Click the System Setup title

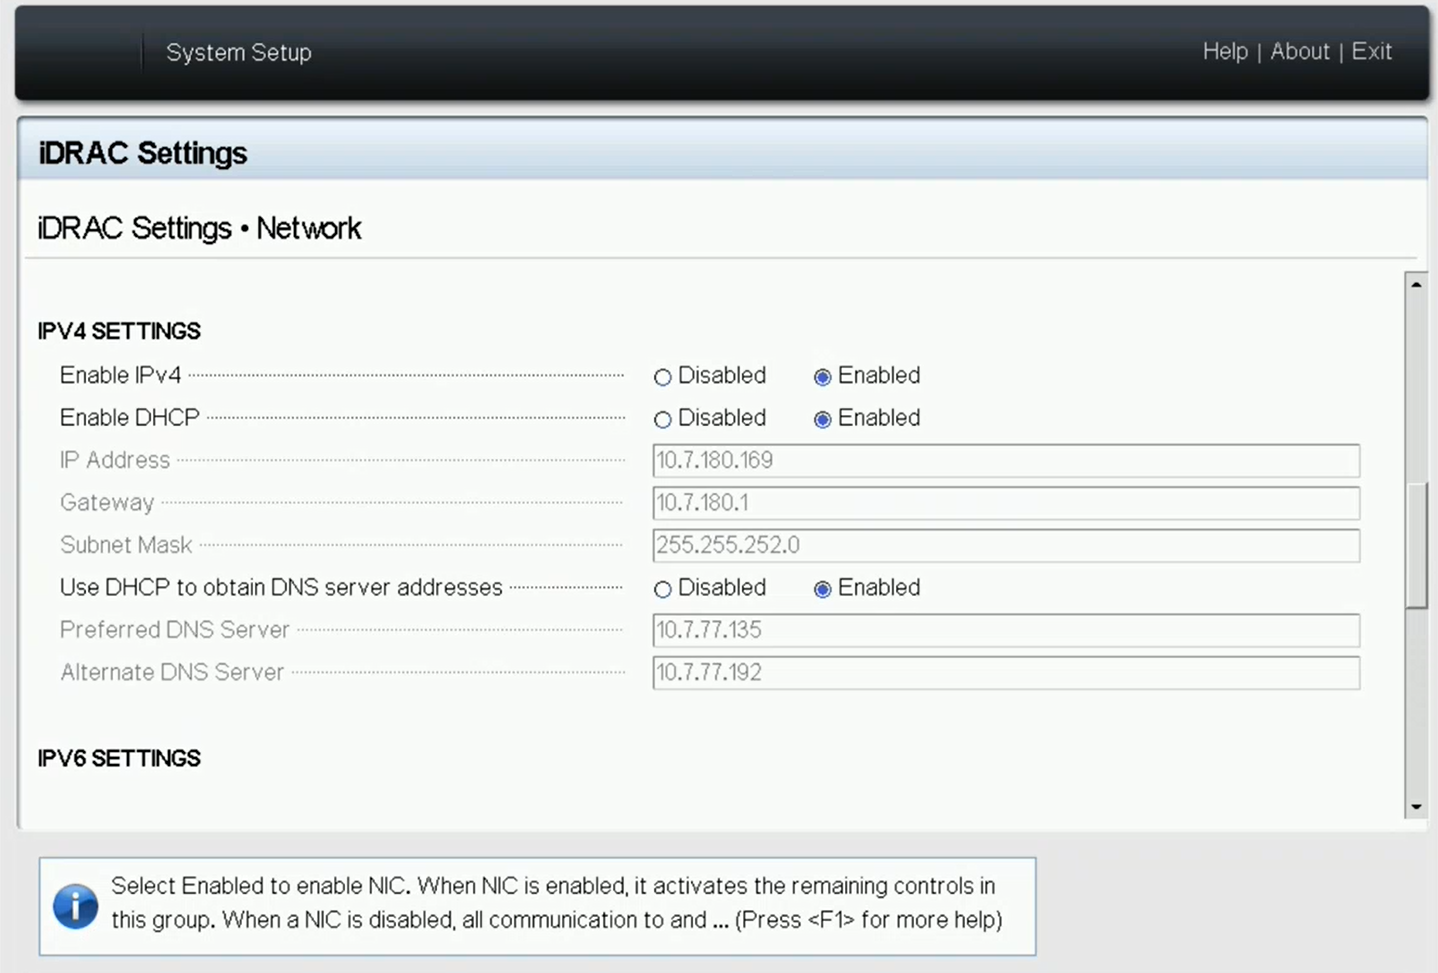point(239,53)
